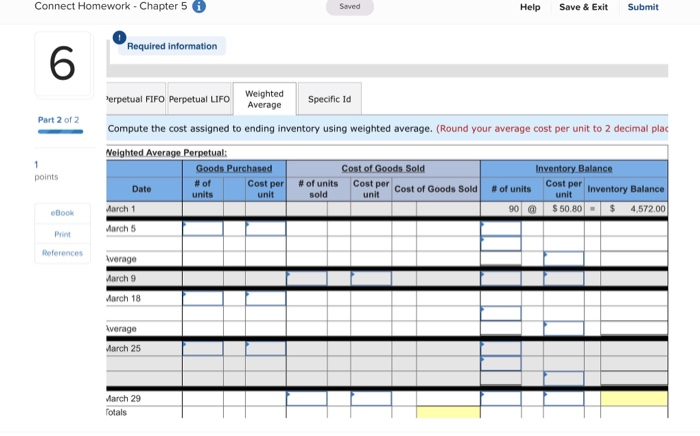
Task: Switch to the Perpetual LIFO tab
Action: pyautogui.click(x=199, y=99)
